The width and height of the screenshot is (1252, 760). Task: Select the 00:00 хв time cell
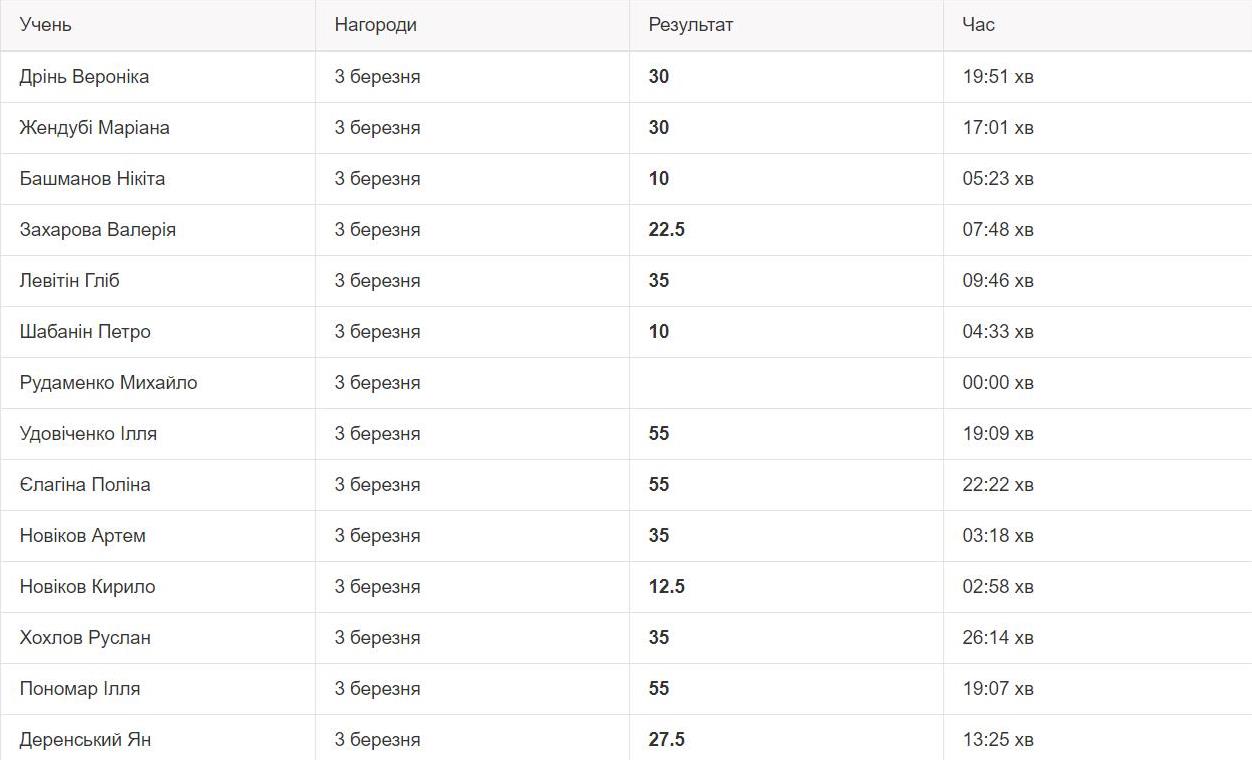point(998,383)
